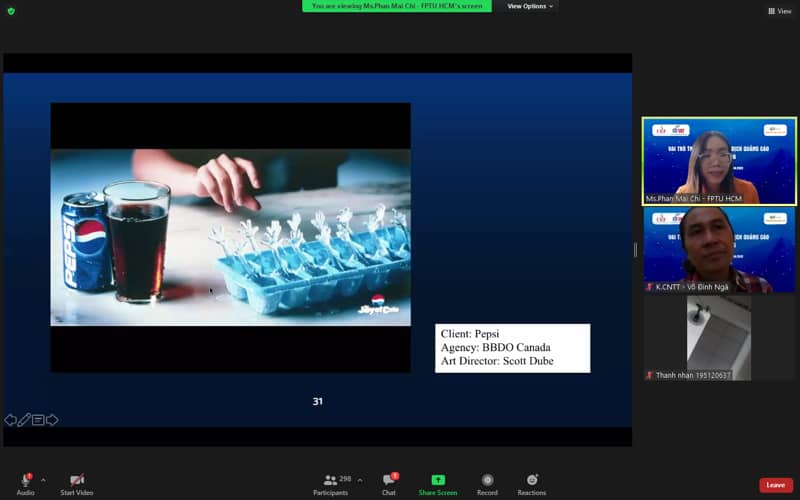Screen dimensions: 800x500
Task: Click the Record button
Action: [x=487, y=484]
